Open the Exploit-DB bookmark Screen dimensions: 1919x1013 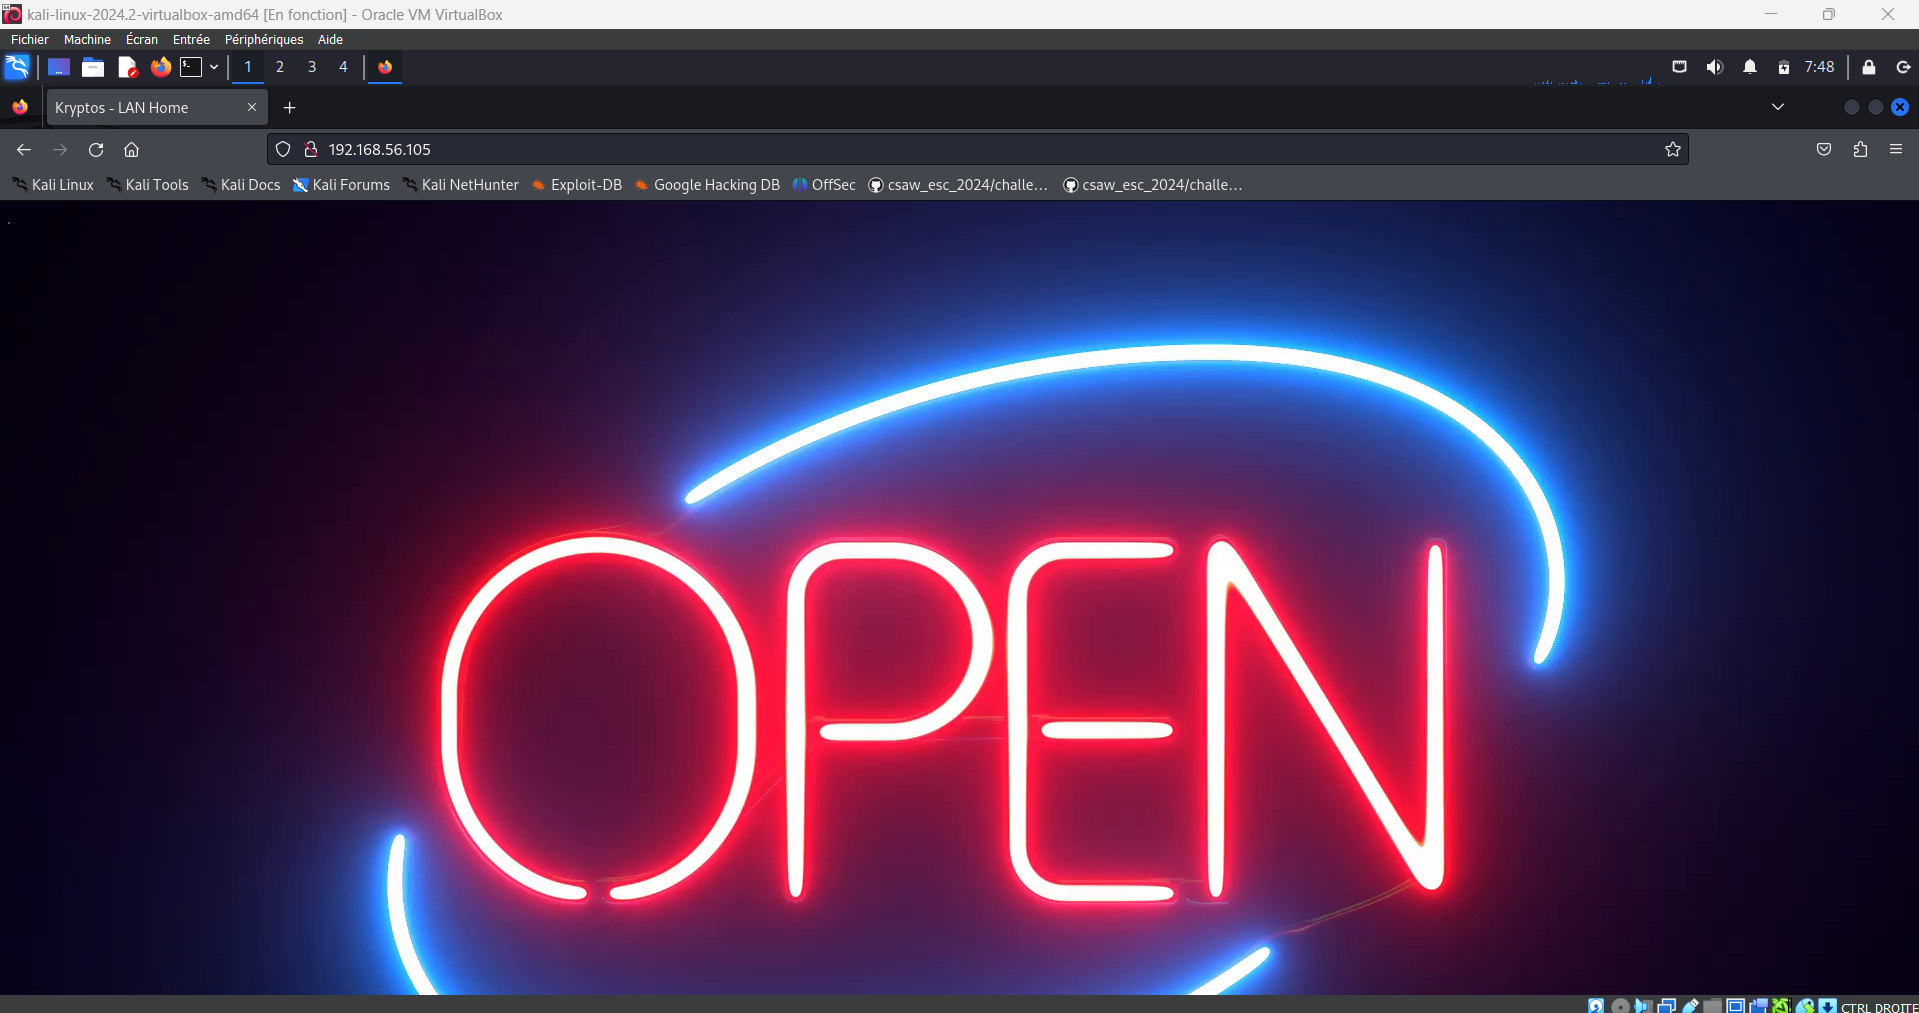coord(577,185)
